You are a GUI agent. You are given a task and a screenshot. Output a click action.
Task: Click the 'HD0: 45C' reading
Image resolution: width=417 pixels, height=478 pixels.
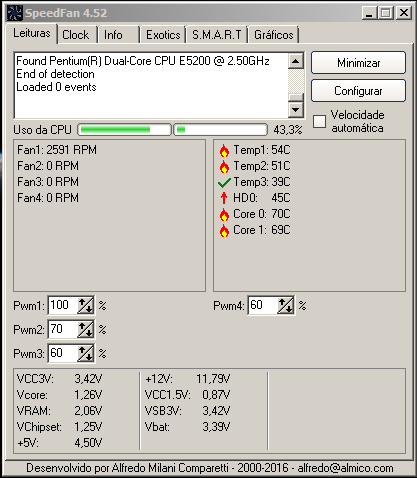pyautogui.click(x=262, y=198)
